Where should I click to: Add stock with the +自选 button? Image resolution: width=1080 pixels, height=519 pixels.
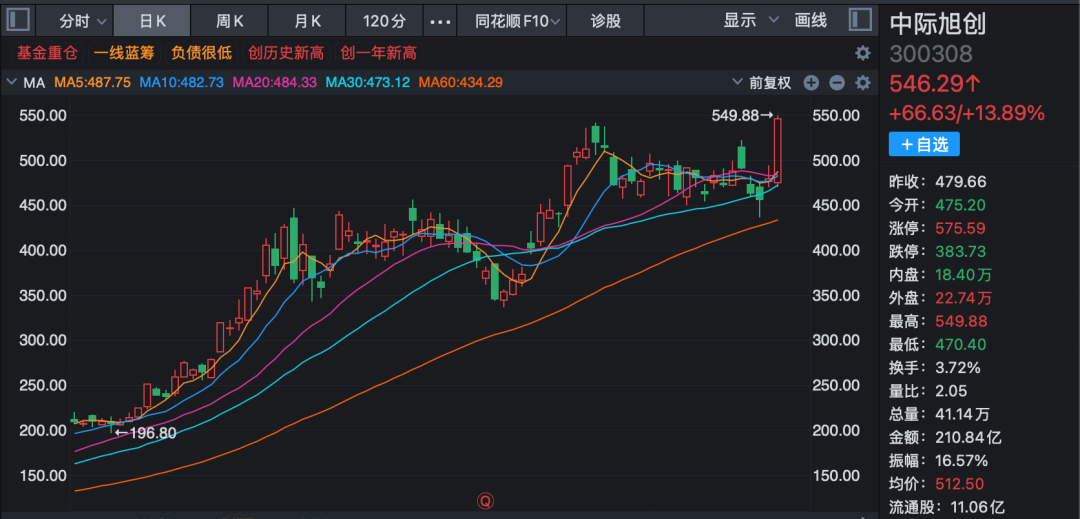(x=924, y=144)
